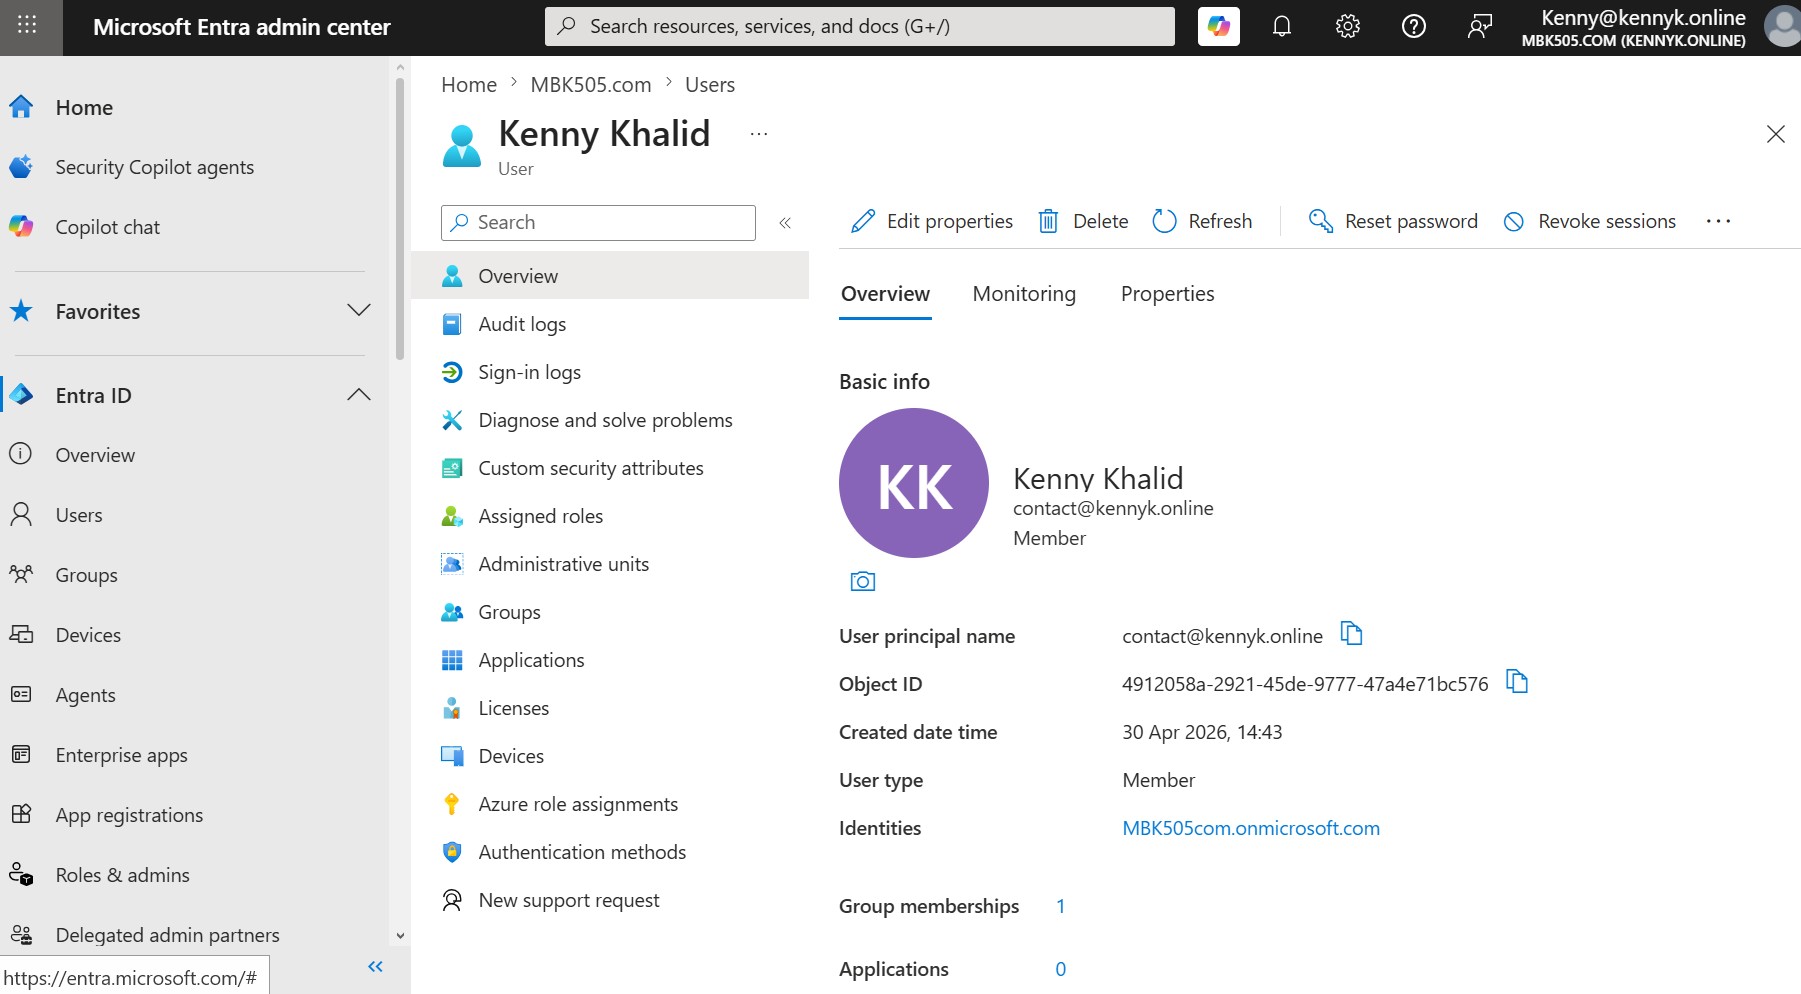Open Group memberships count 1
Image resolution: width=1801 pixels, height=994 pixels.
pyautogui.click(x=1060, y=906)
